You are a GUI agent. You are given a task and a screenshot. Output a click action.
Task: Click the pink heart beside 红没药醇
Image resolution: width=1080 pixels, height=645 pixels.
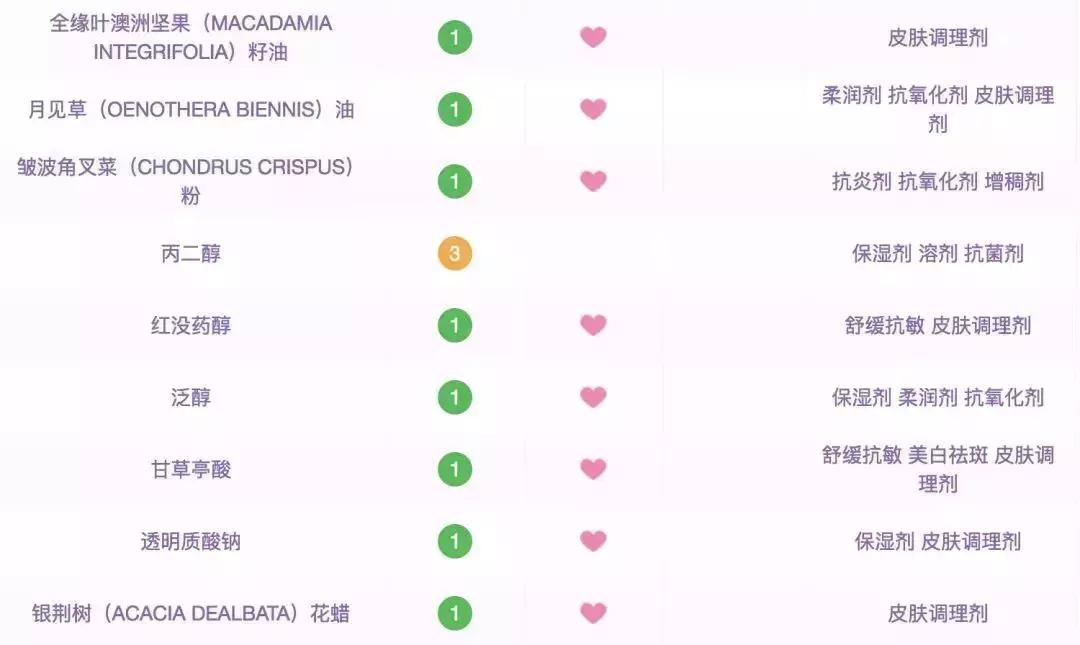click(593, 325)
